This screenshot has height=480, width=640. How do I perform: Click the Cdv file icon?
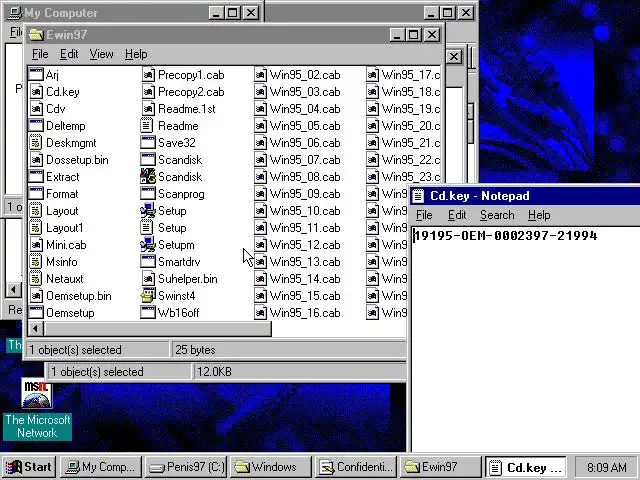coord(36,109)
